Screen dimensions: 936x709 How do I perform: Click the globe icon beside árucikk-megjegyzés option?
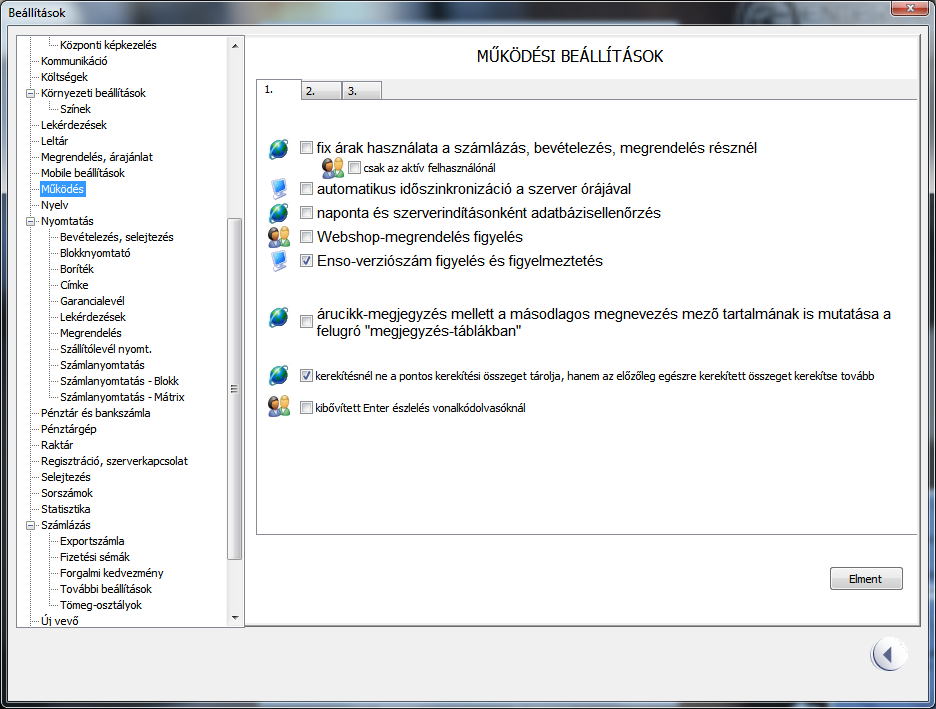pos(279,317)
